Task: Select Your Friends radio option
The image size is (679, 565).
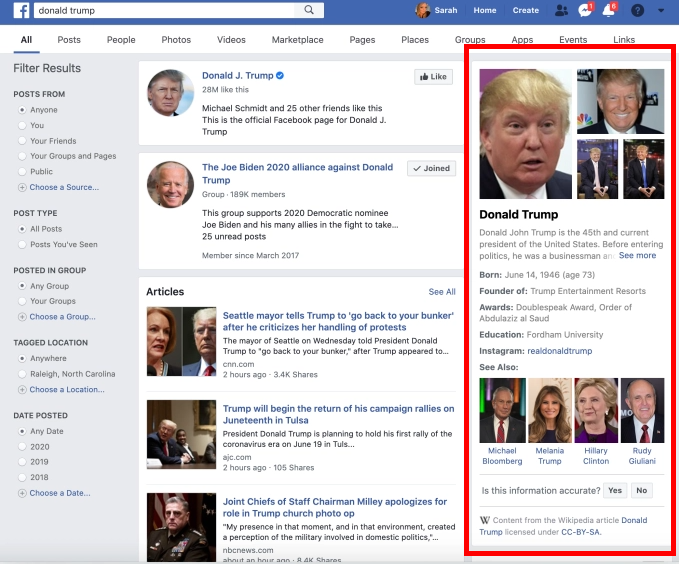Action: [x=22, y=141]
